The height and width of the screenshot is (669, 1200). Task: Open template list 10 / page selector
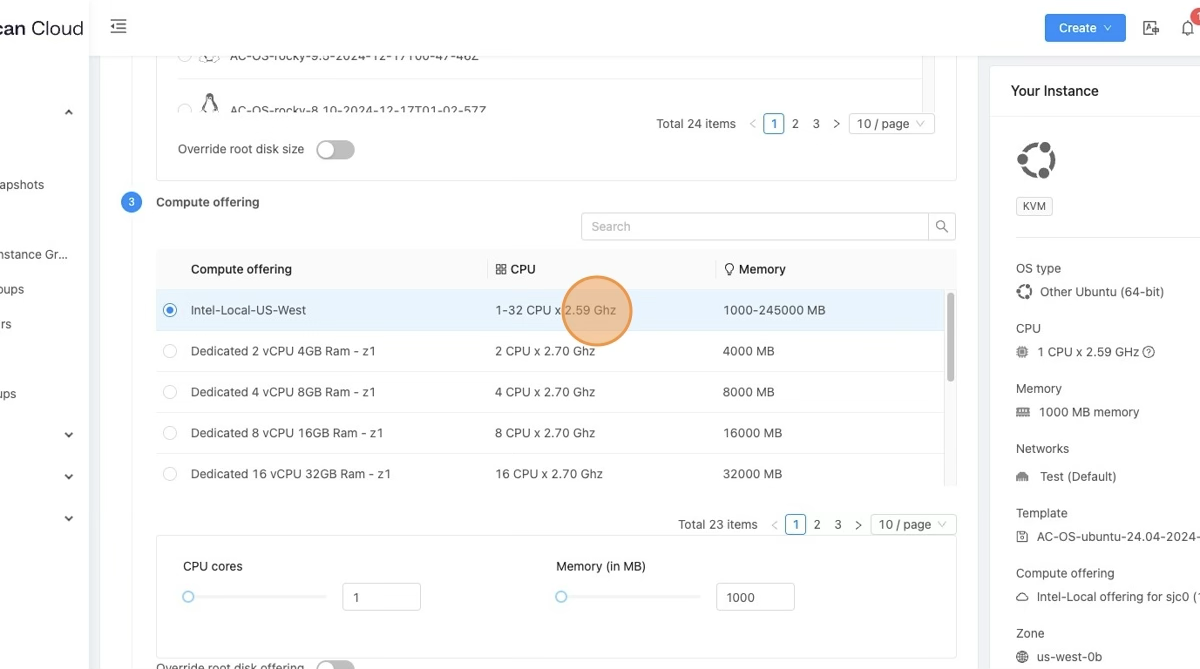[891, 124]
